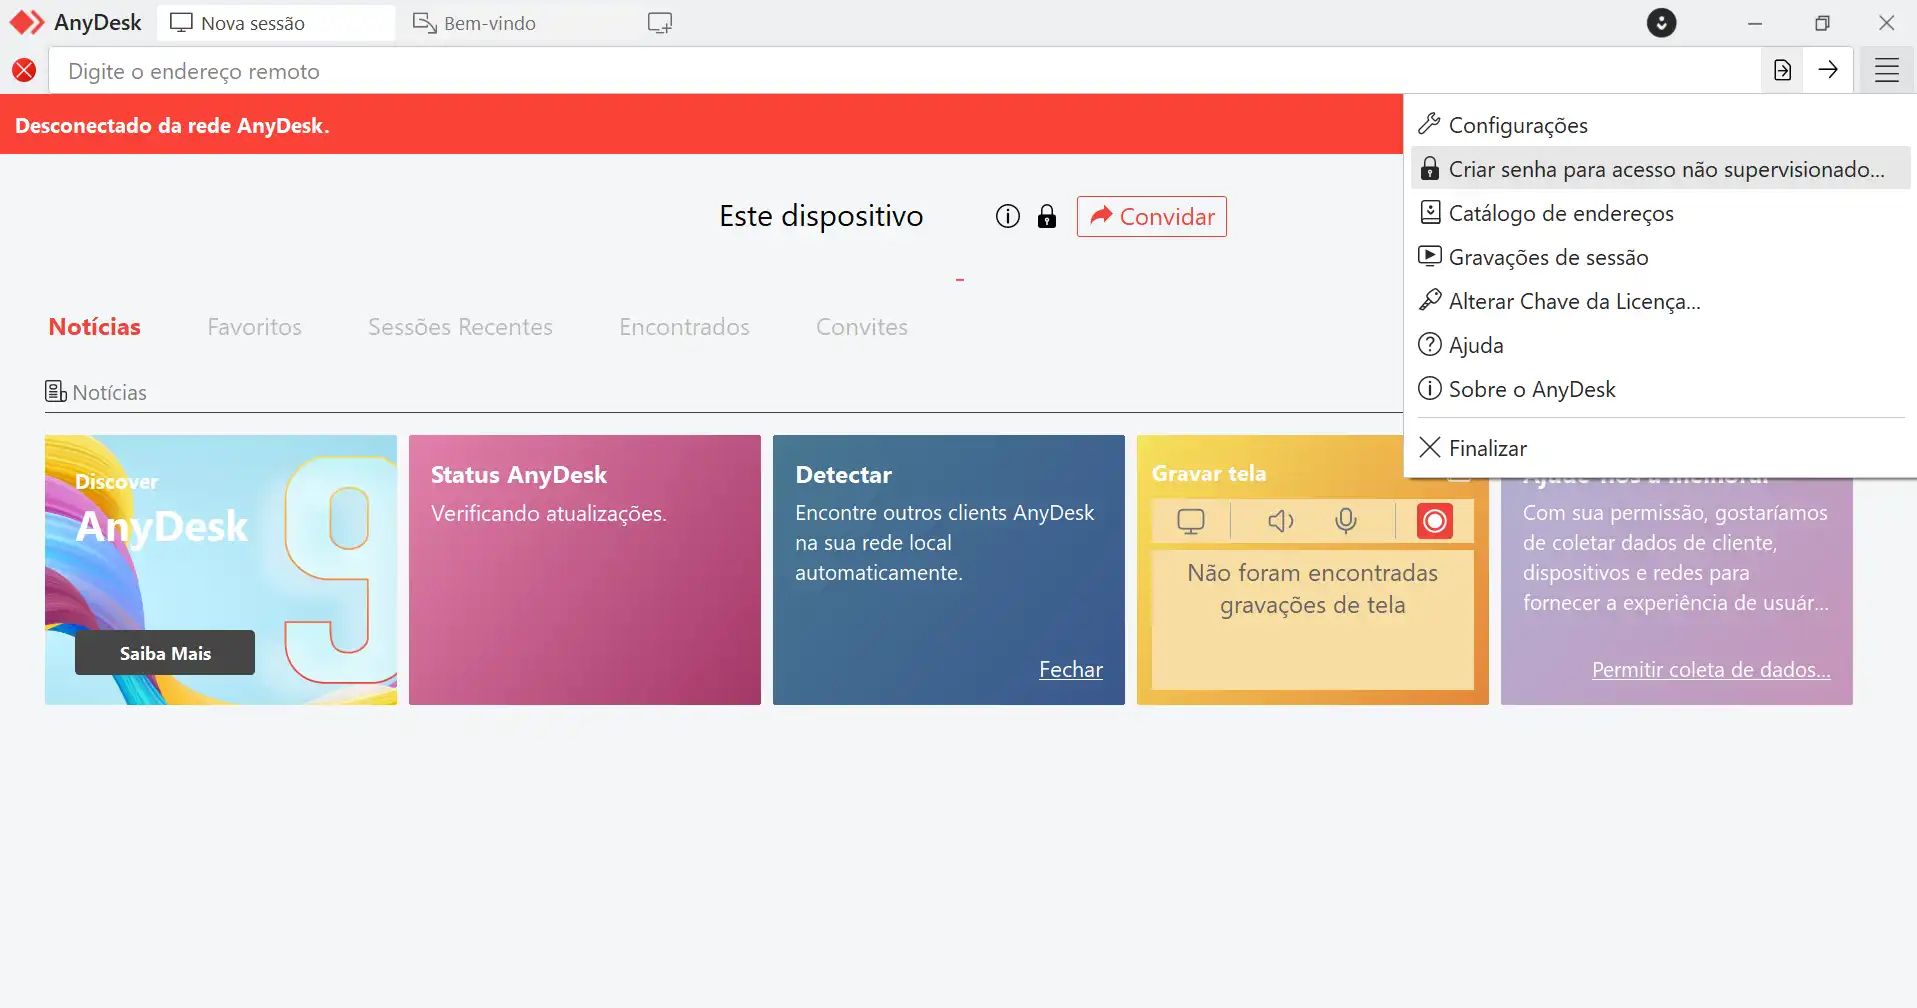Viewport: 1917px width, 1008px height.
Task: Click the red disconnected status icon
Action: [x=24, y=70]
